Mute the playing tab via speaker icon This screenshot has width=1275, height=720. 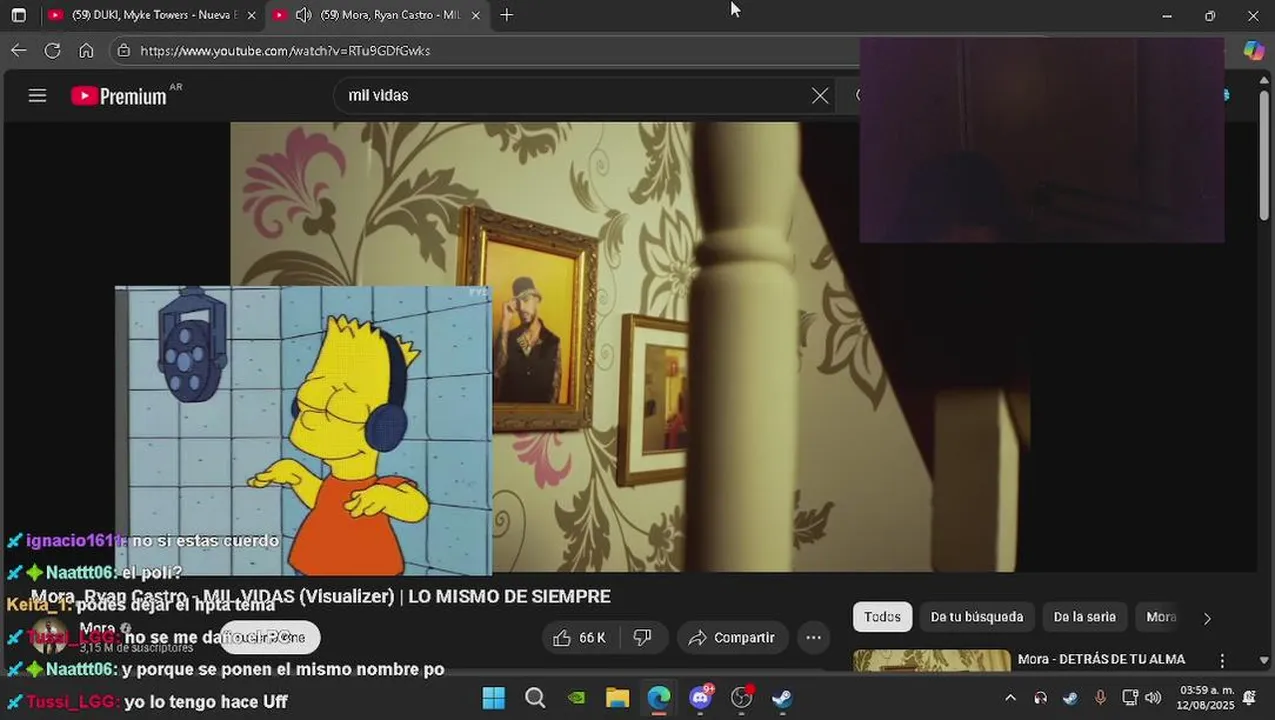point(303,15)
